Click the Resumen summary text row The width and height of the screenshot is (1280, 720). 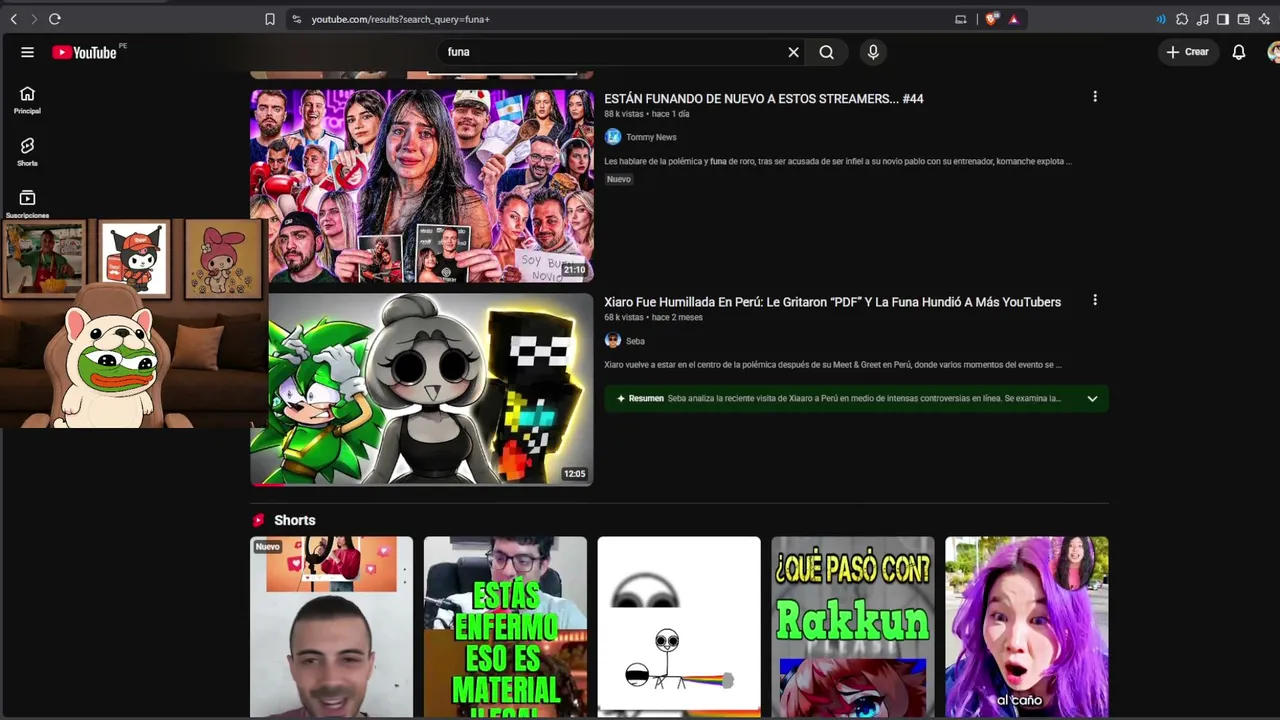pos(856,399)
